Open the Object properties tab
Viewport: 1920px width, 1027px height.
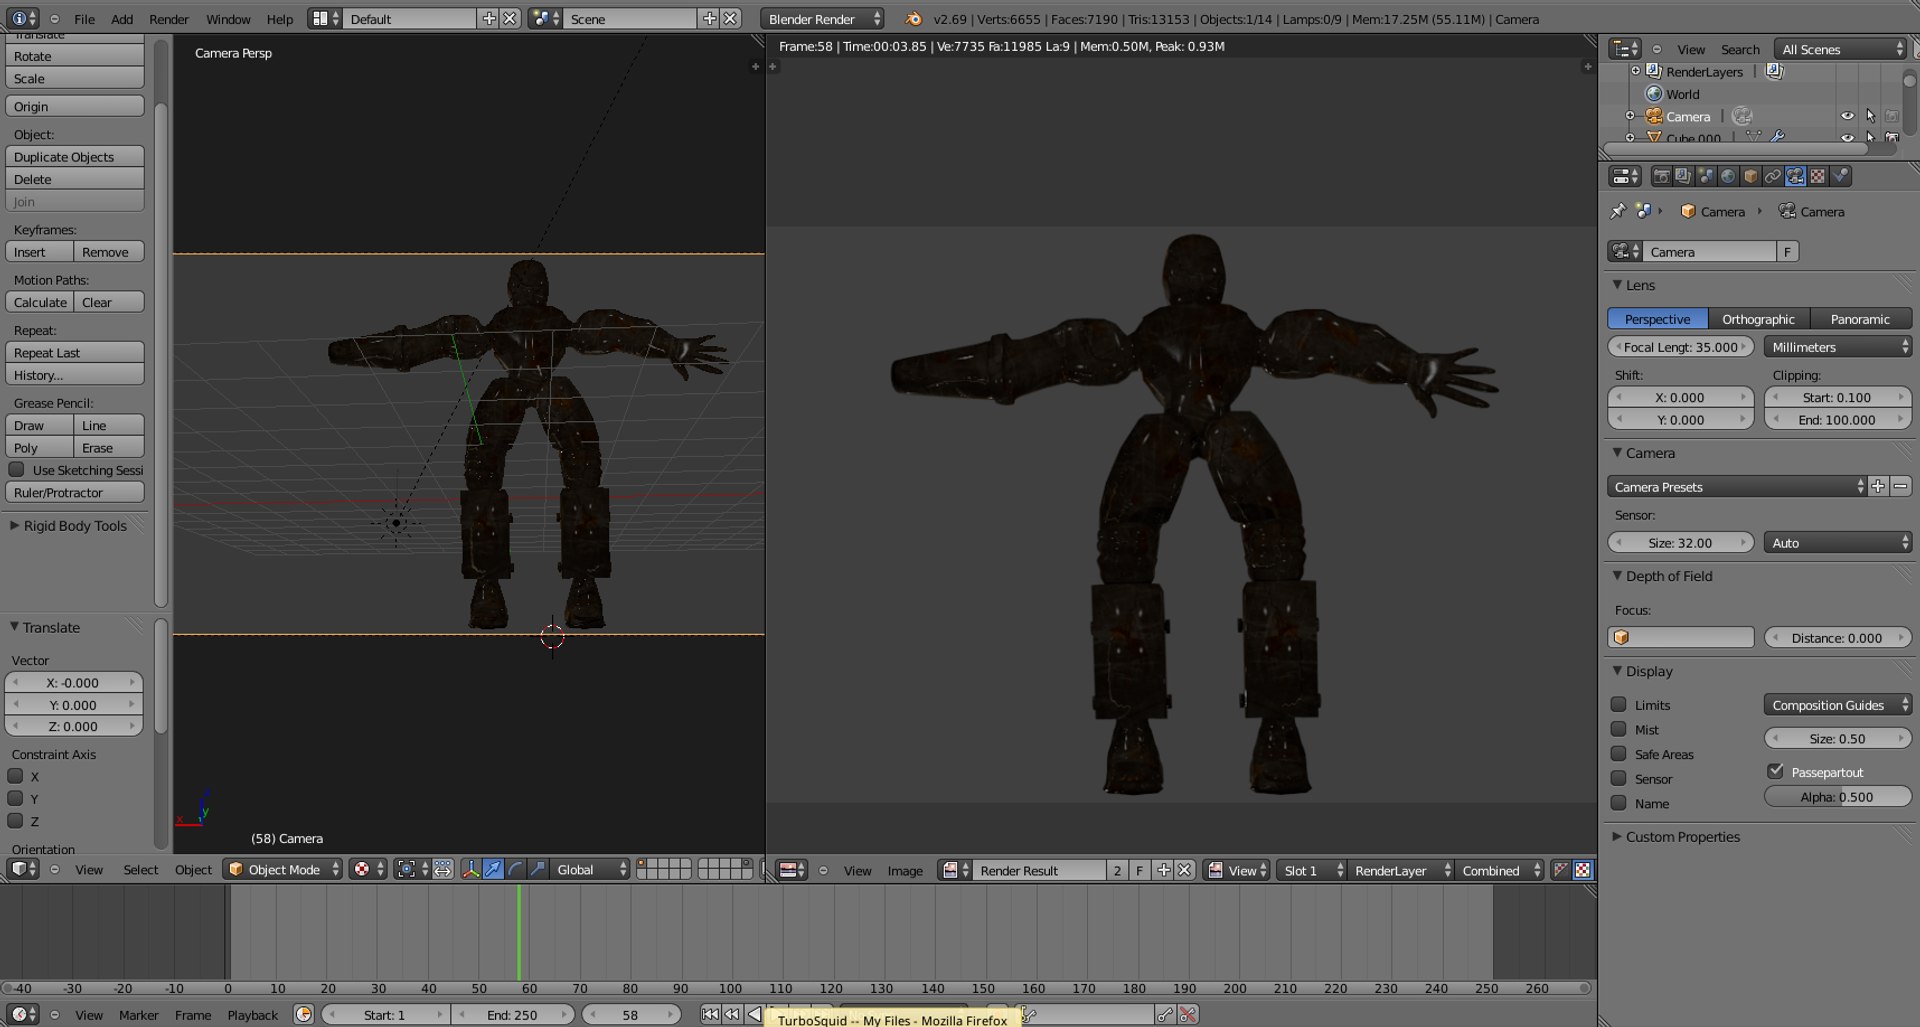pos(1750,176)
